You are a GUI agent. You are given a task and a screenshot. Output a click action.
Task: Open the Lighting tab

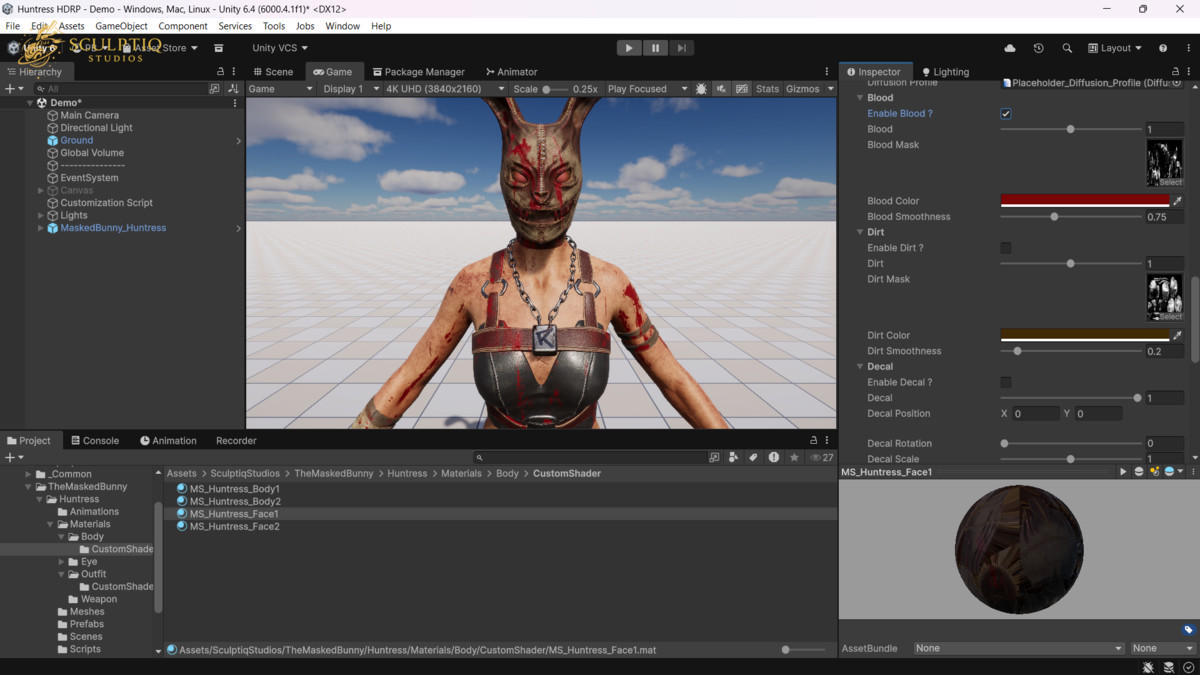(945, 72)
